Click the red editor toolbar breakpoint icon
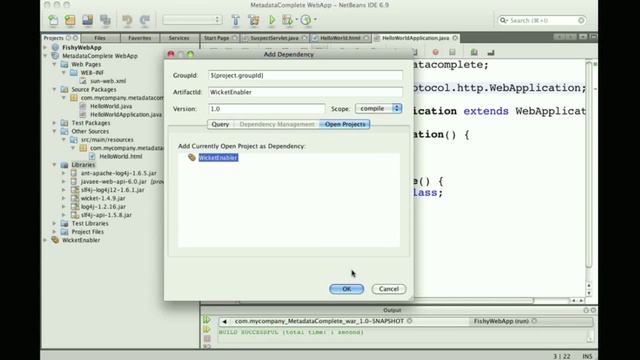640x360 pixels. click(x=436, y=52)
